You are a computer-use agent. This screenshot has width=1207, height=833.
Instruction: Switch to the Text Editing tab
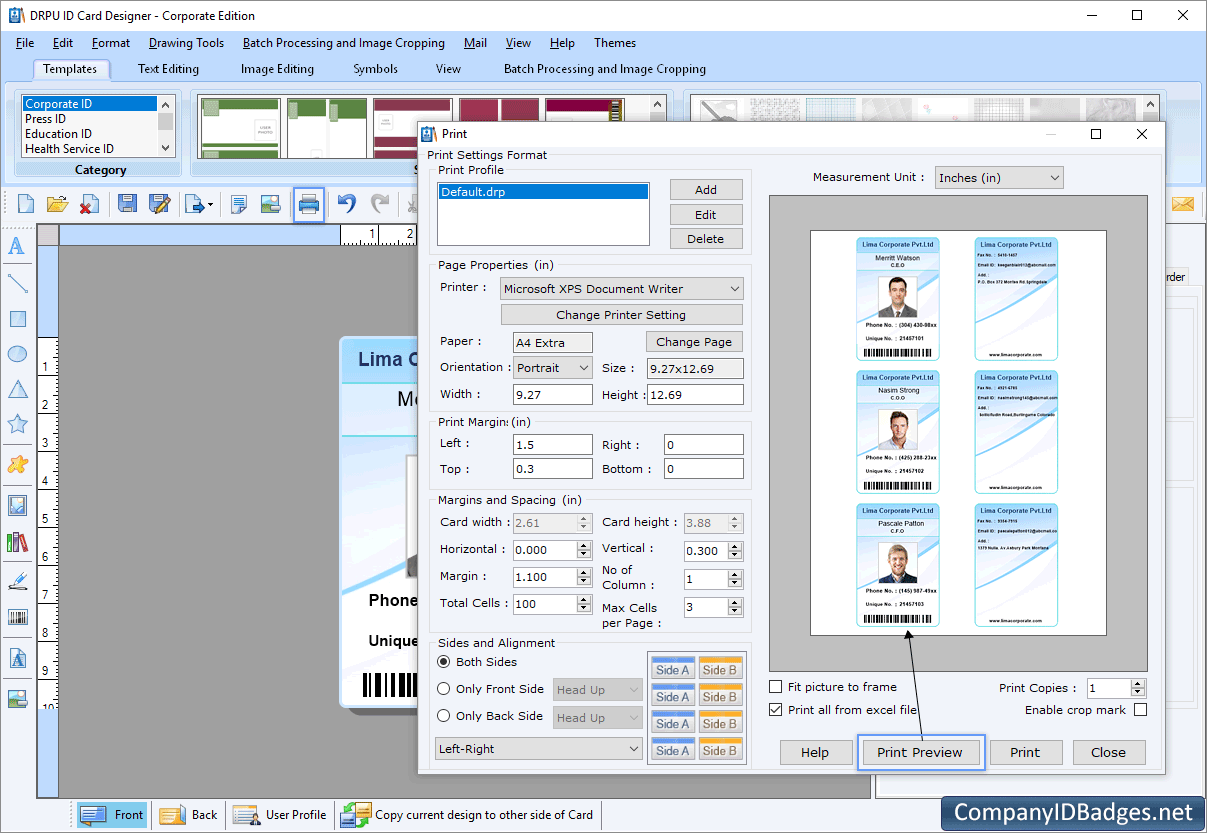(x=167, y=68)
